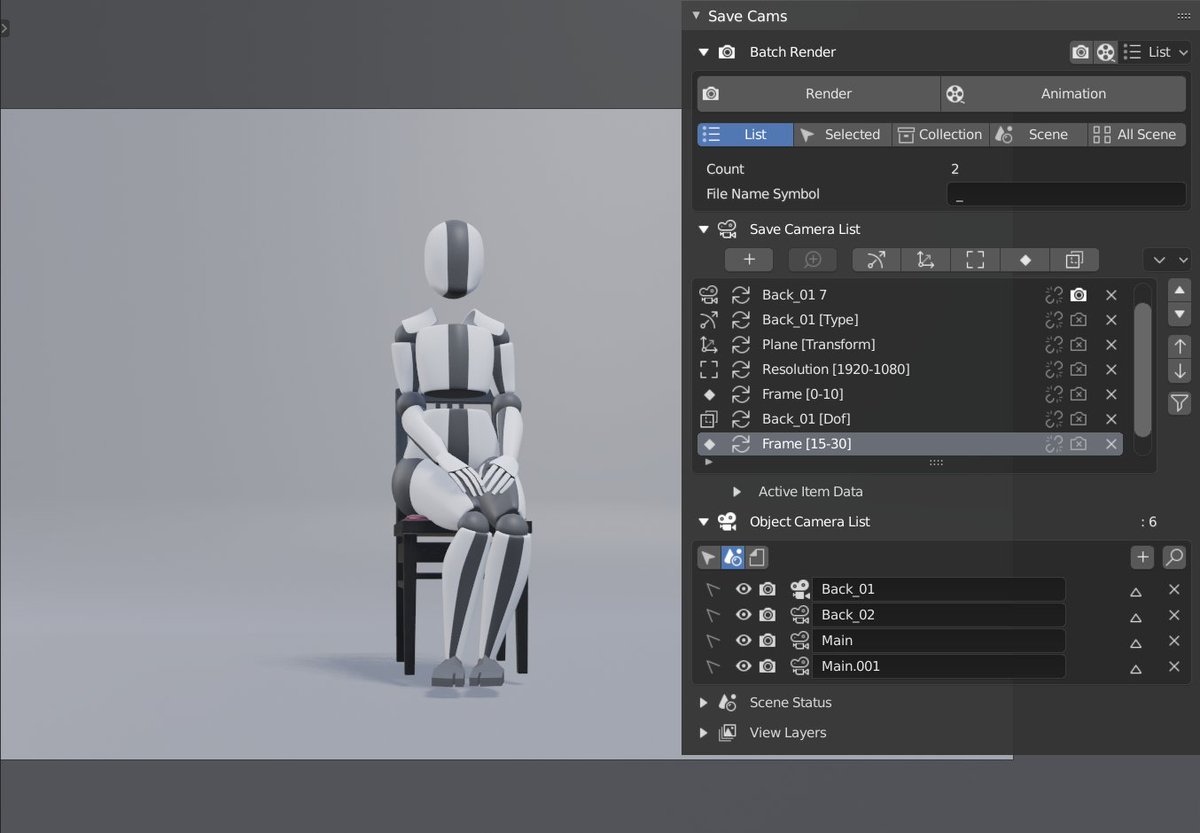Viewport: 1200px width, 833px height.
Task: Open the chevron dropdown beside Save Camera toolbar
Action: coord(1167,260)
